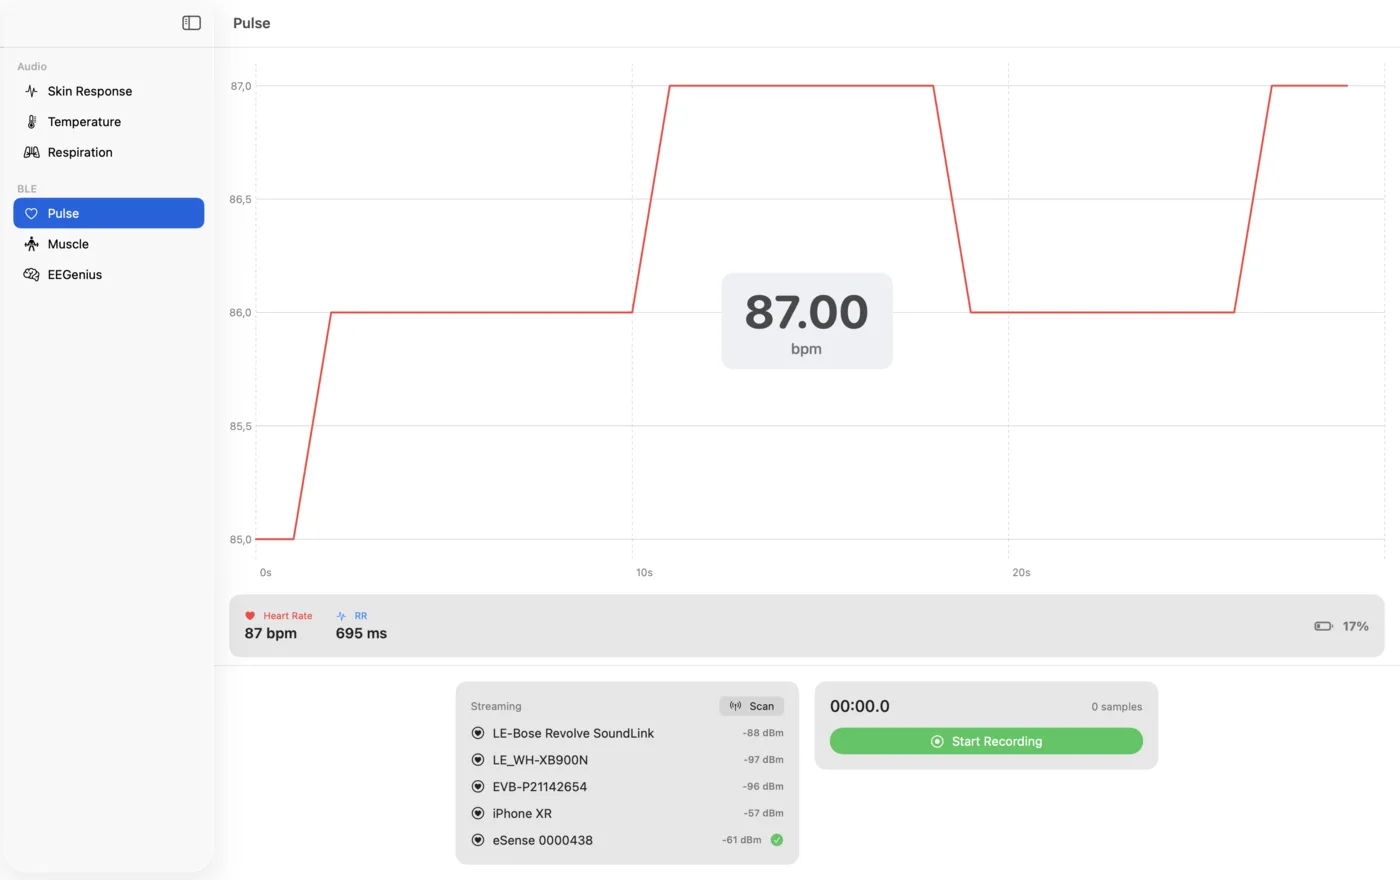Viewport: 1400px width, 880px height.
Task: Select the Temperature thermometer icon
Action: 31,122
